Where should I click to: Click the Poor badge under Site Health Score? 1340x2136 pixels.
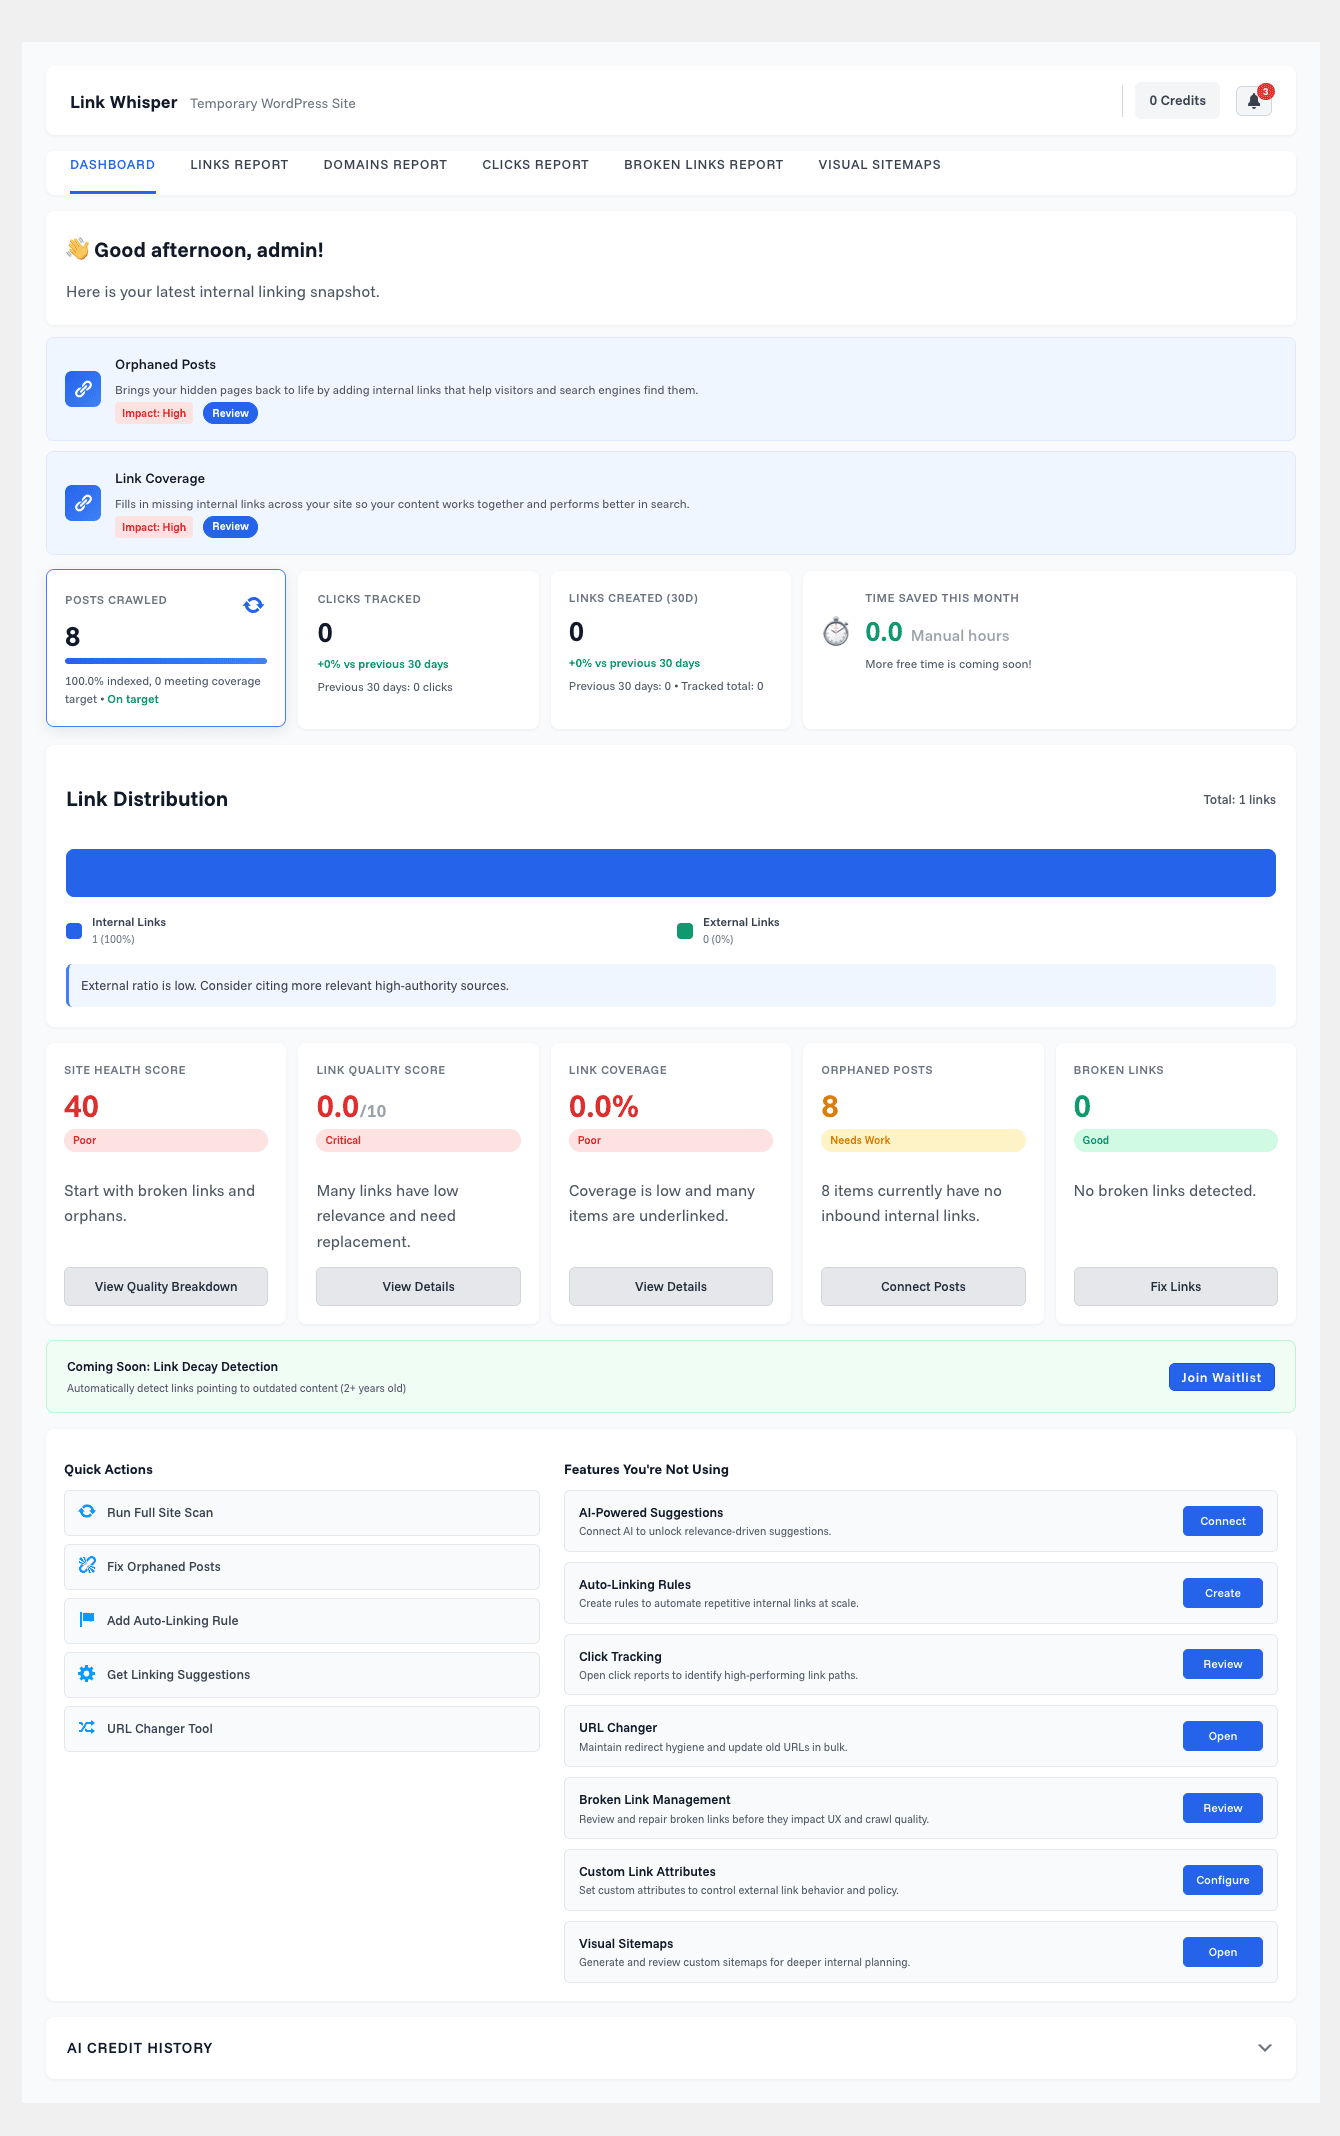click(166, 1140)
